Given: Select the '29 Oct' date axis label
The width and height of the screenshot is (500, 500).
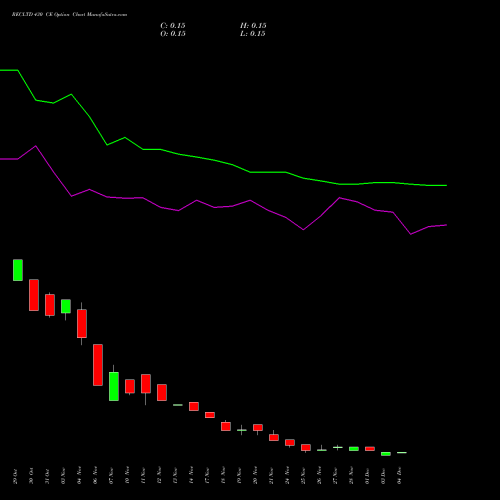Looking at the screenshot, I should point(15,476).
